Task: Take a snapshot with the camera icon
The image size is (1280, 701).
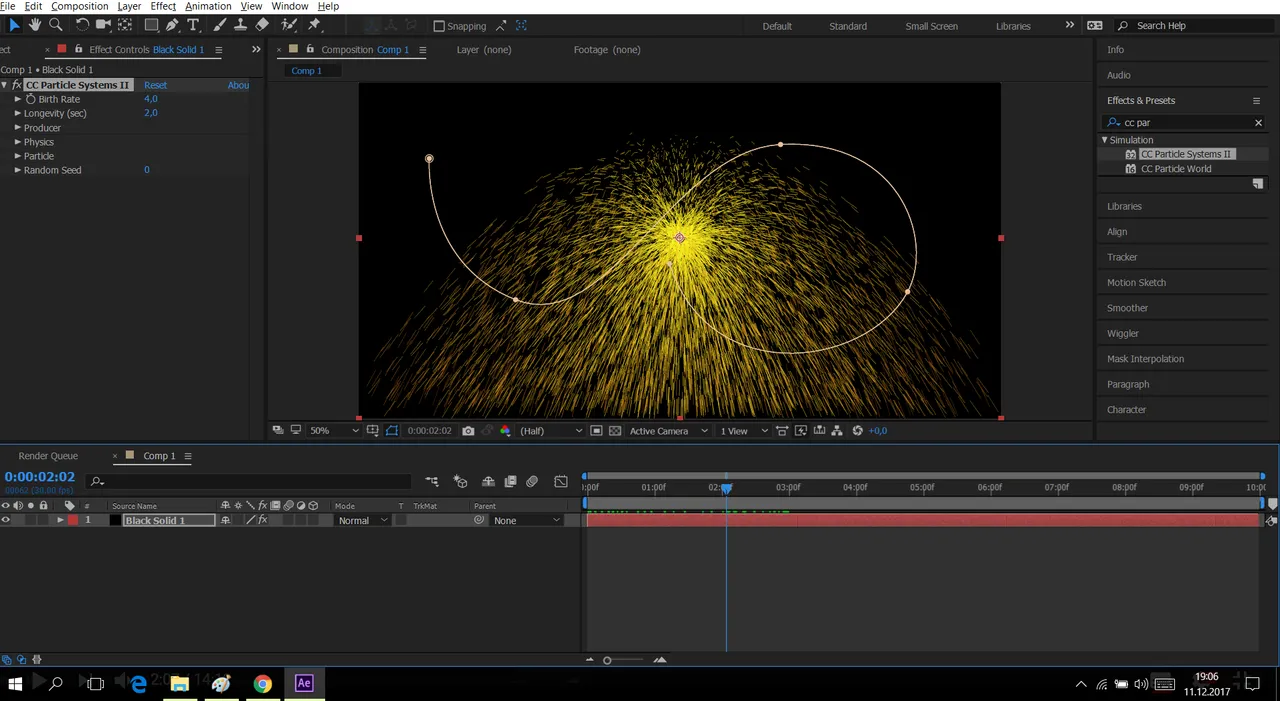Action: point(468,431)
